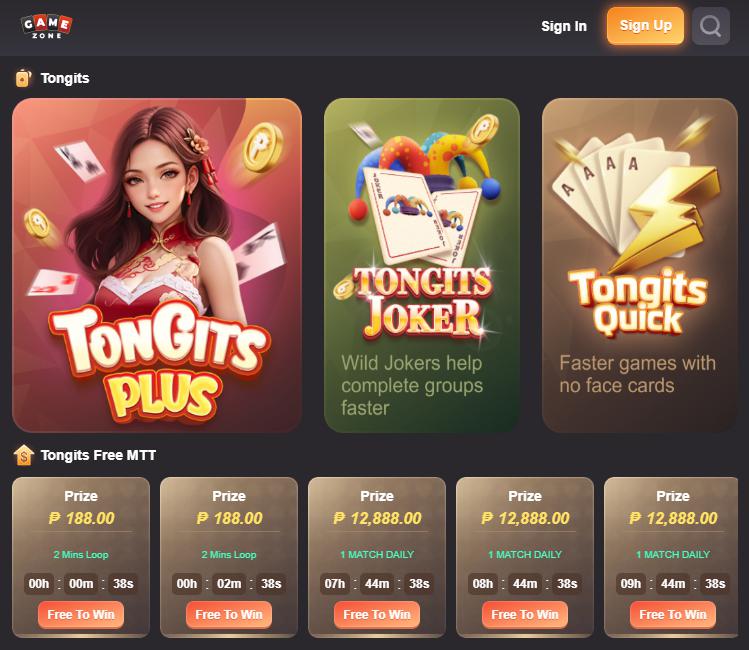Open the Tongits Joker game card
749x650 pixels.
pos(422,265)
